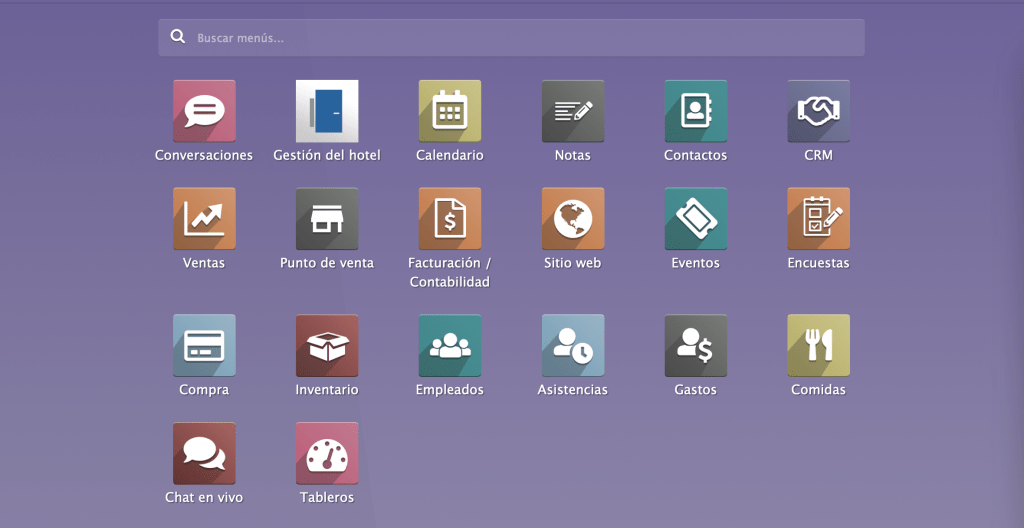
Task: Open the Eventos ticket icon
Action: coord(696,219)
